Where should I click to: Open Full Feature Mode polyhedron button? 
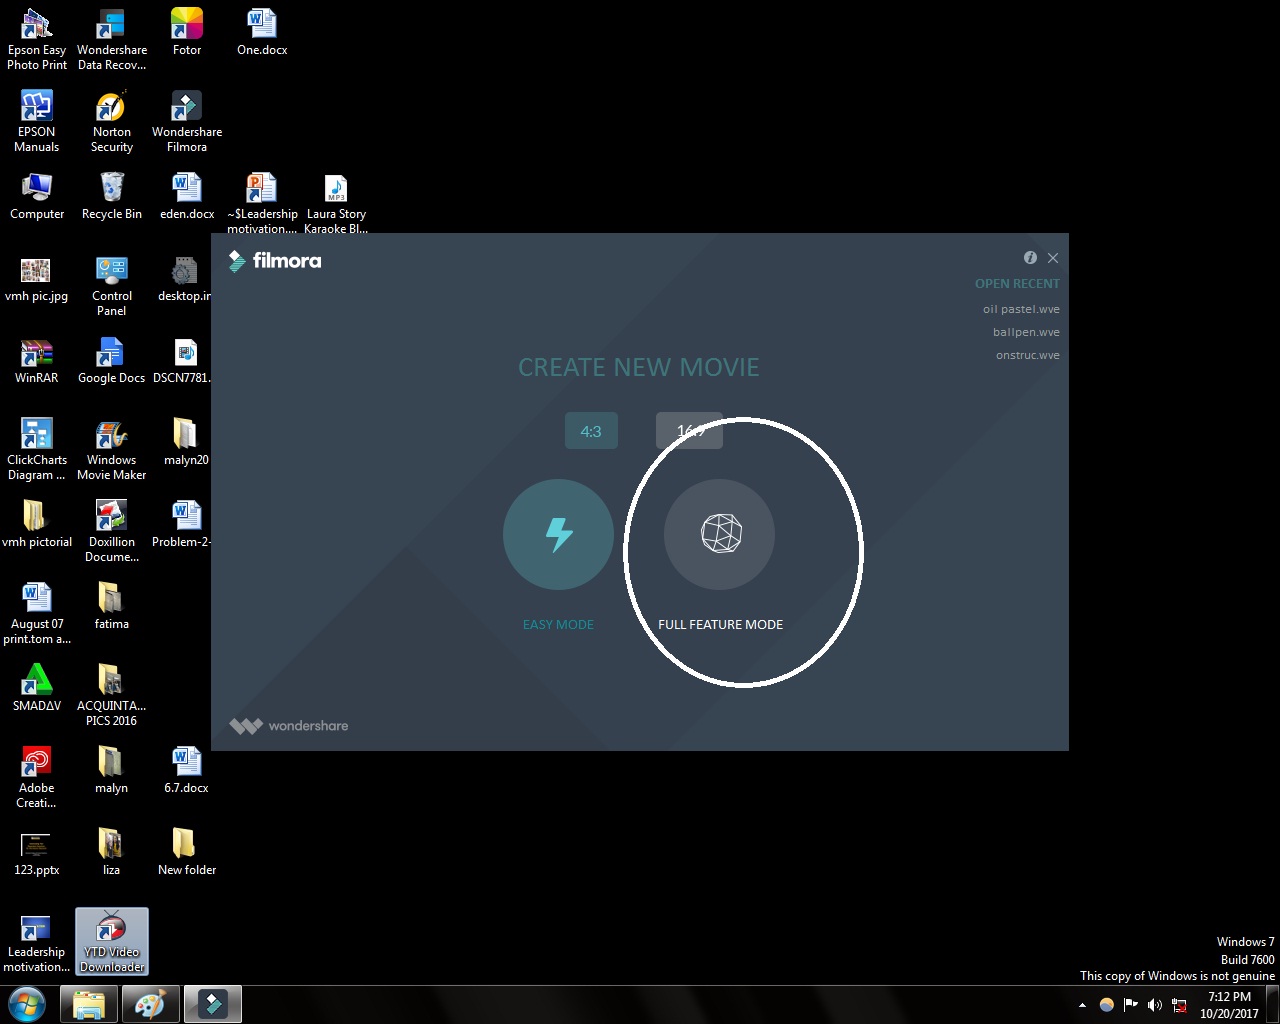pyautogui.click(x=720, y=534)
